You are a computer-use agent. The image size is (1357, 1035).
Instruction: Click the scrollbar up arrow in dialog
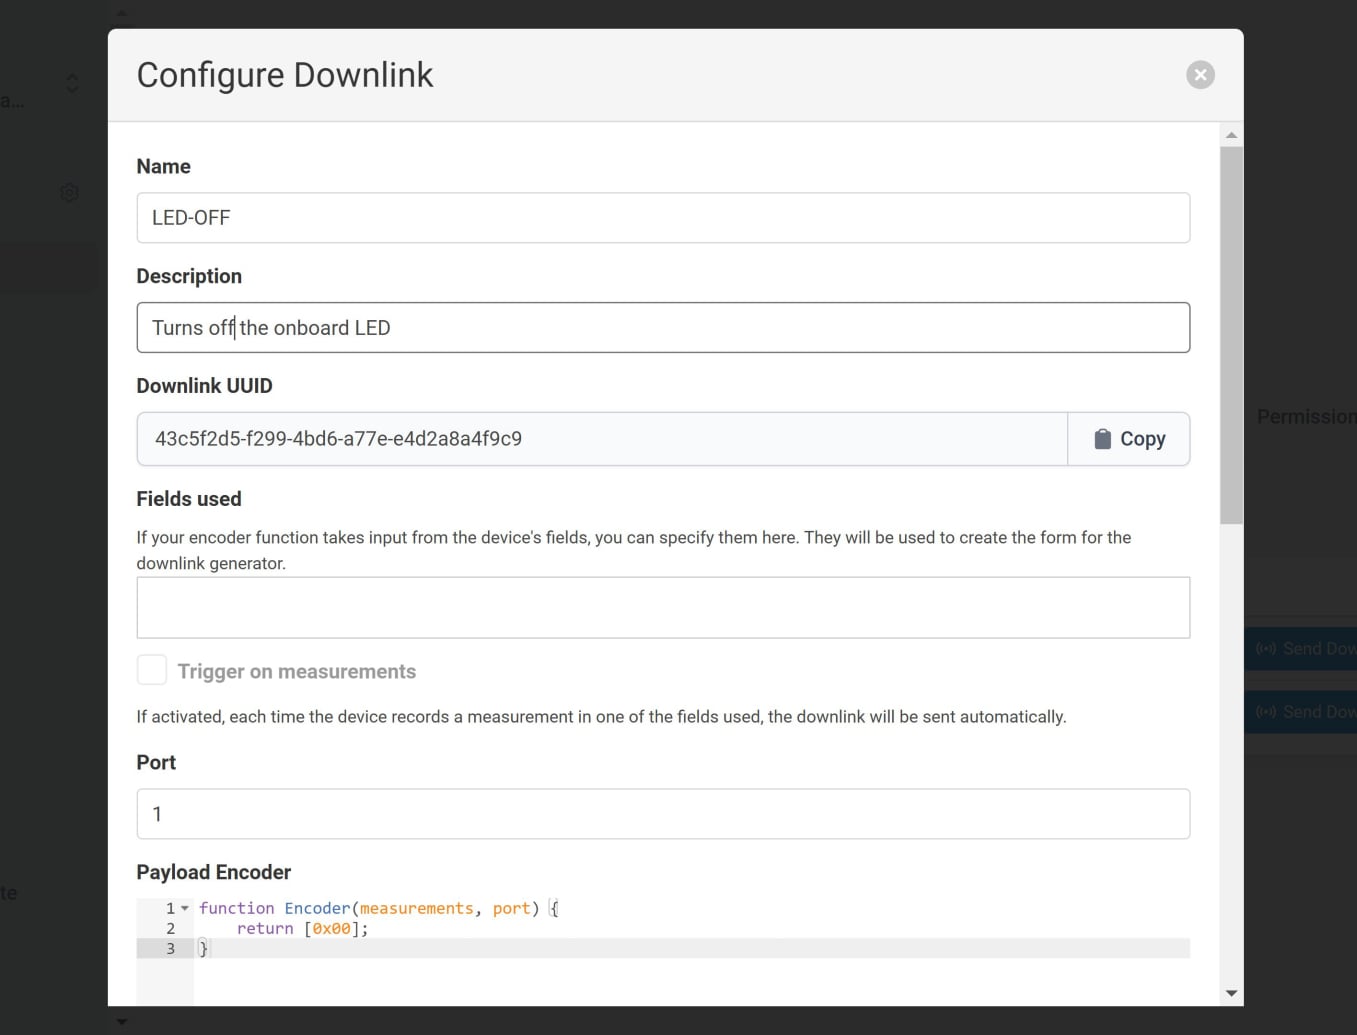tap(1231, 135)
